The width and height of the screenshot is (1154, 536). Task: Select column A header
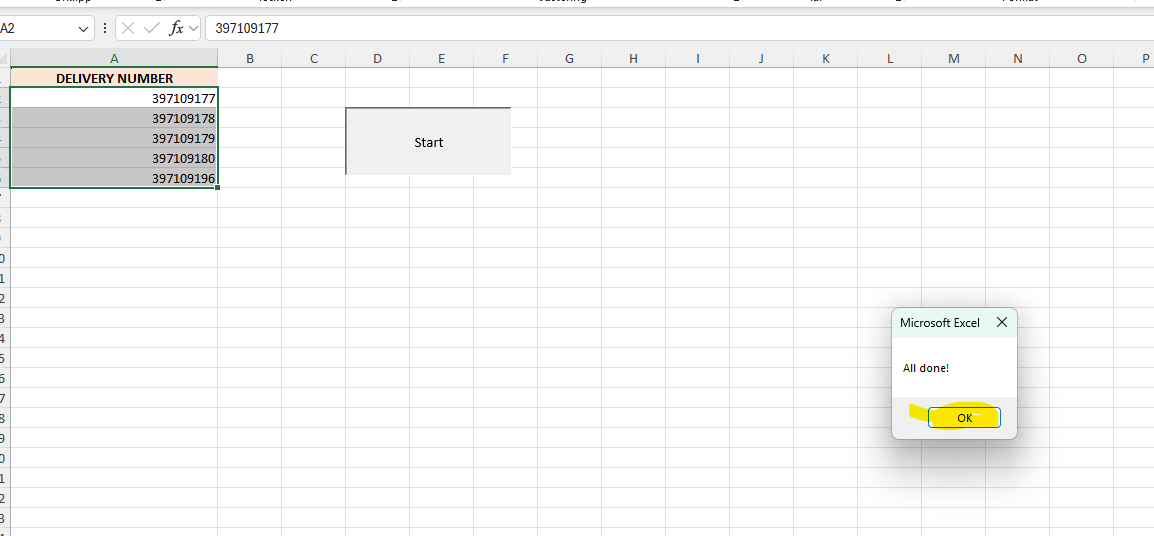[x=114, y=58]
